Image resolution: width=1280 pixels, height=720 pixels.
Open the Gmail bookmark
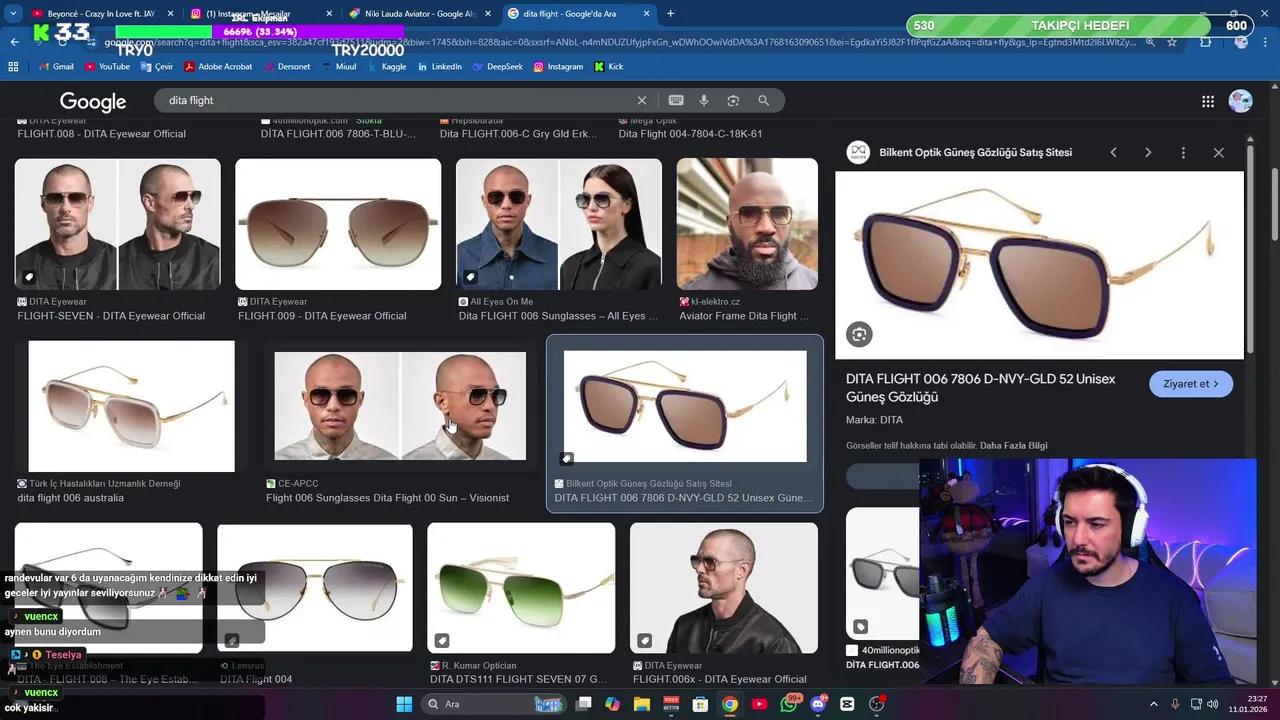tap(57, 67)
